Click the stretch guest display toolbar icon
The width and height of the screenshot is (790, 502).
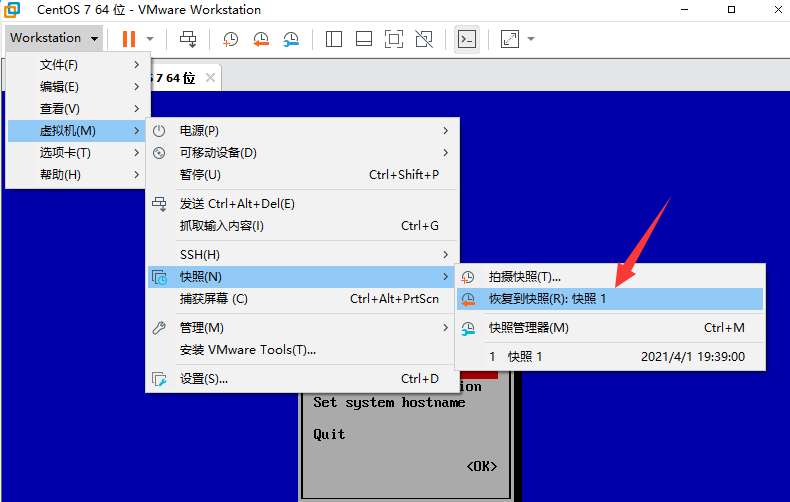pos(510,39)
